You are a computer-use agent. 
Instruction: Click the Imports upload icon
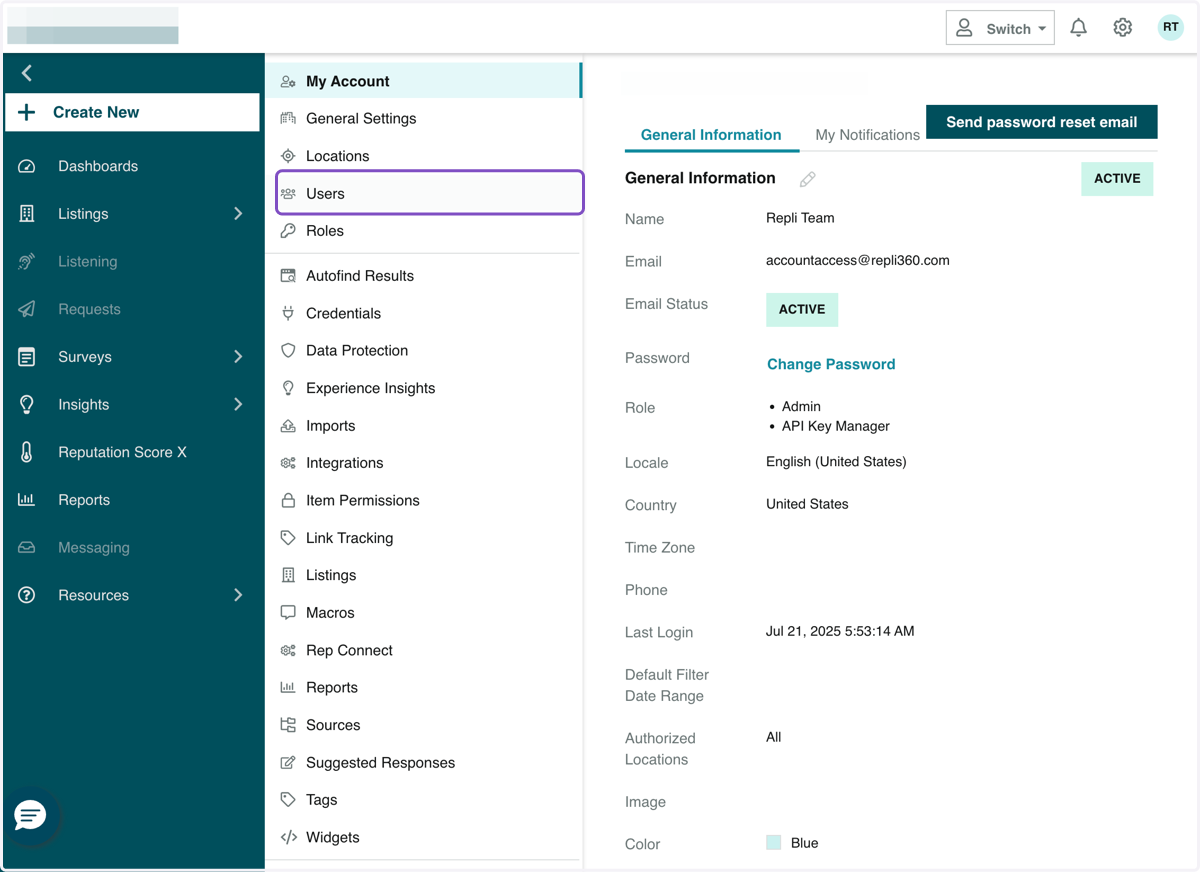(x=288, y=426)
